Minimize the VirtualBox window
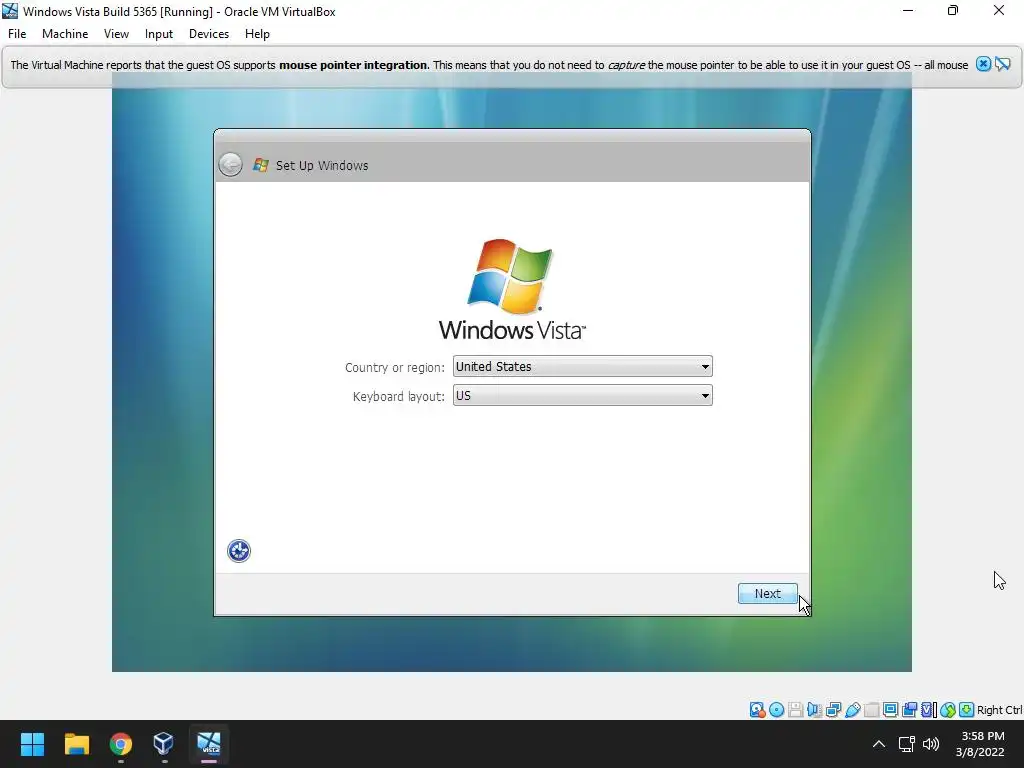Viewport: 1024px width, 768px height. point(908,10)
